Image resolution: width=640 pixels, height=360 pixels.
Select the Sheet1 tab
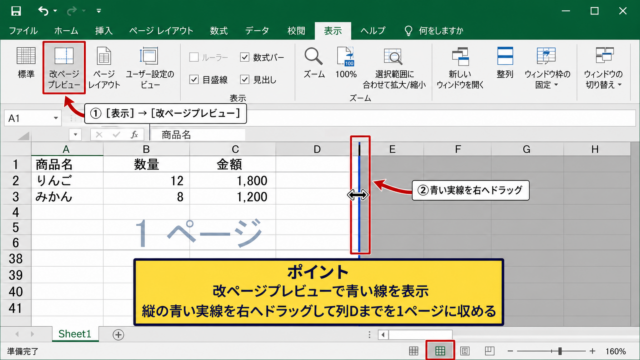point(75,334)
